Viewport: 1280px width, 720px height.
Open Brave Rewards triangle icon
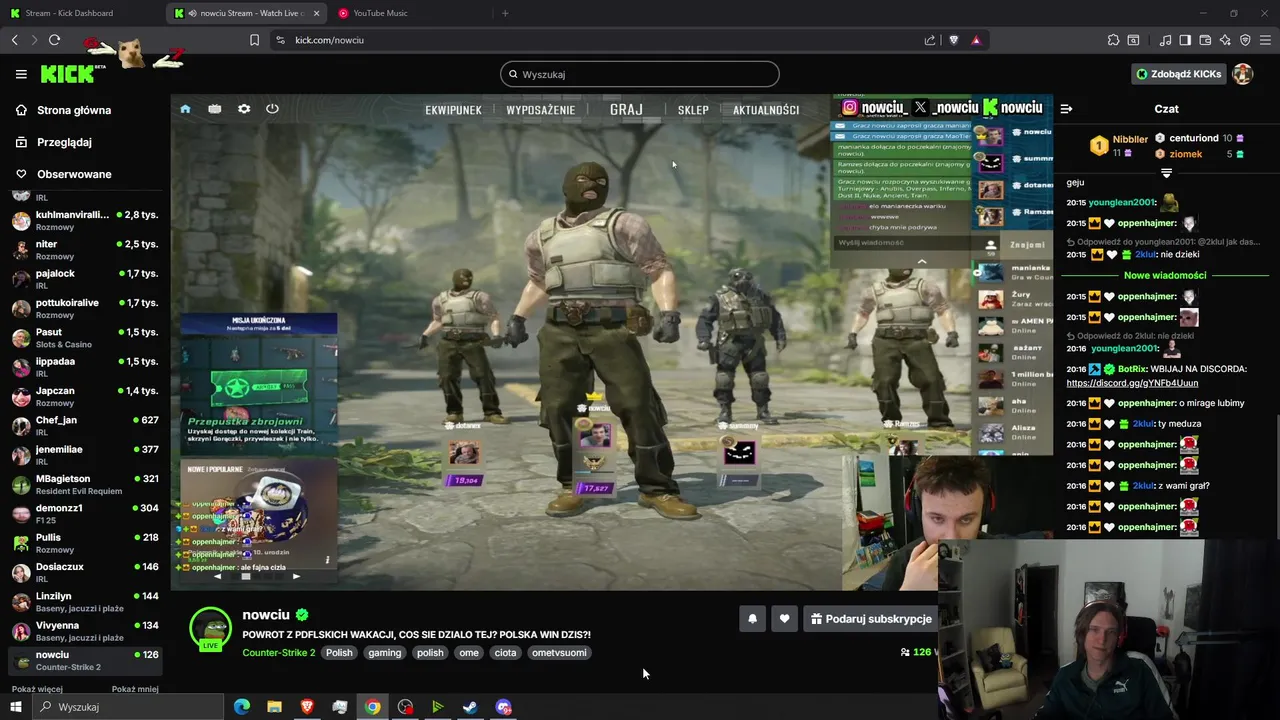pos(976,40)
